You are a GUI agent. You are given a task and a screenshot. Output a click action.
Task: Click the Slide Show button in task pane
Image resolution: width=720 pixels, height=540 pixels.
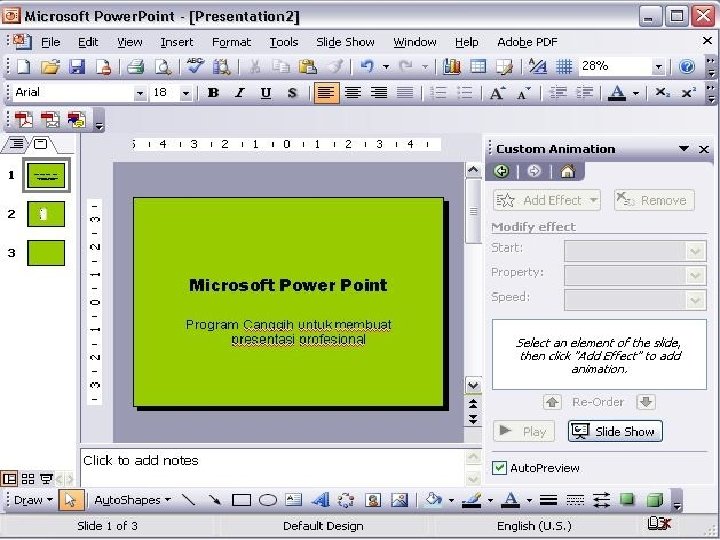coord(615,431)
